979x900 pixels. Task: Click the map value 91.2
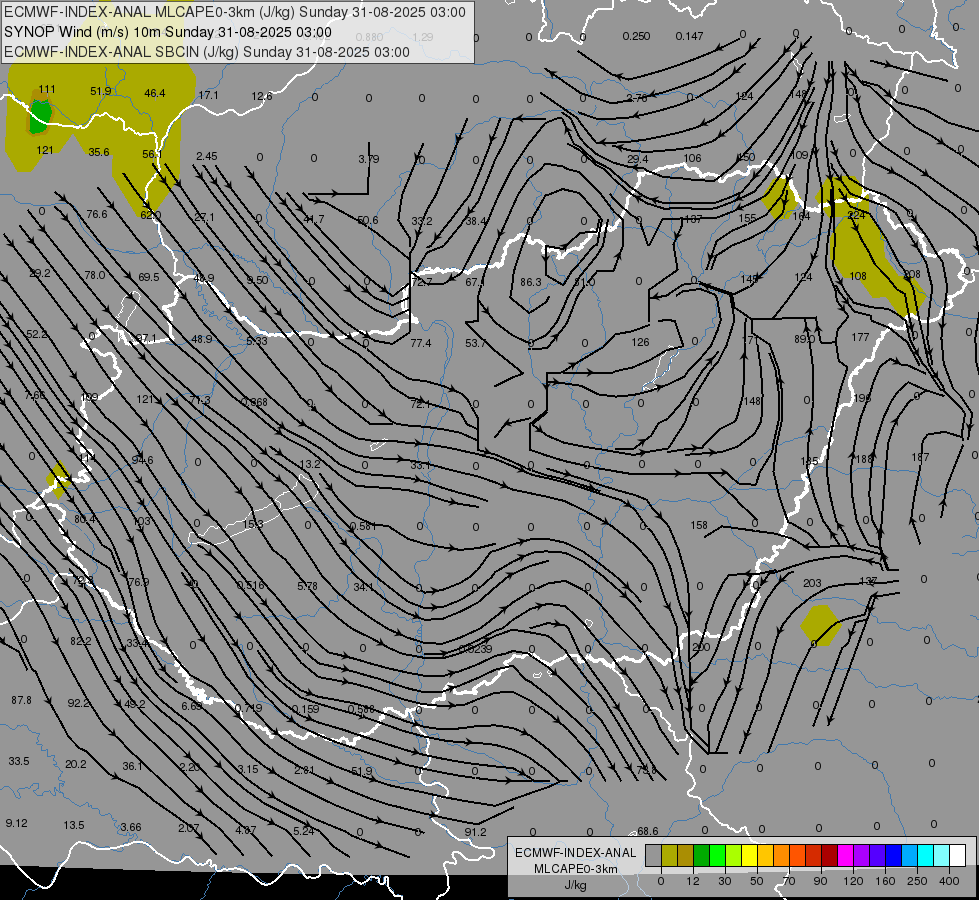475,831
